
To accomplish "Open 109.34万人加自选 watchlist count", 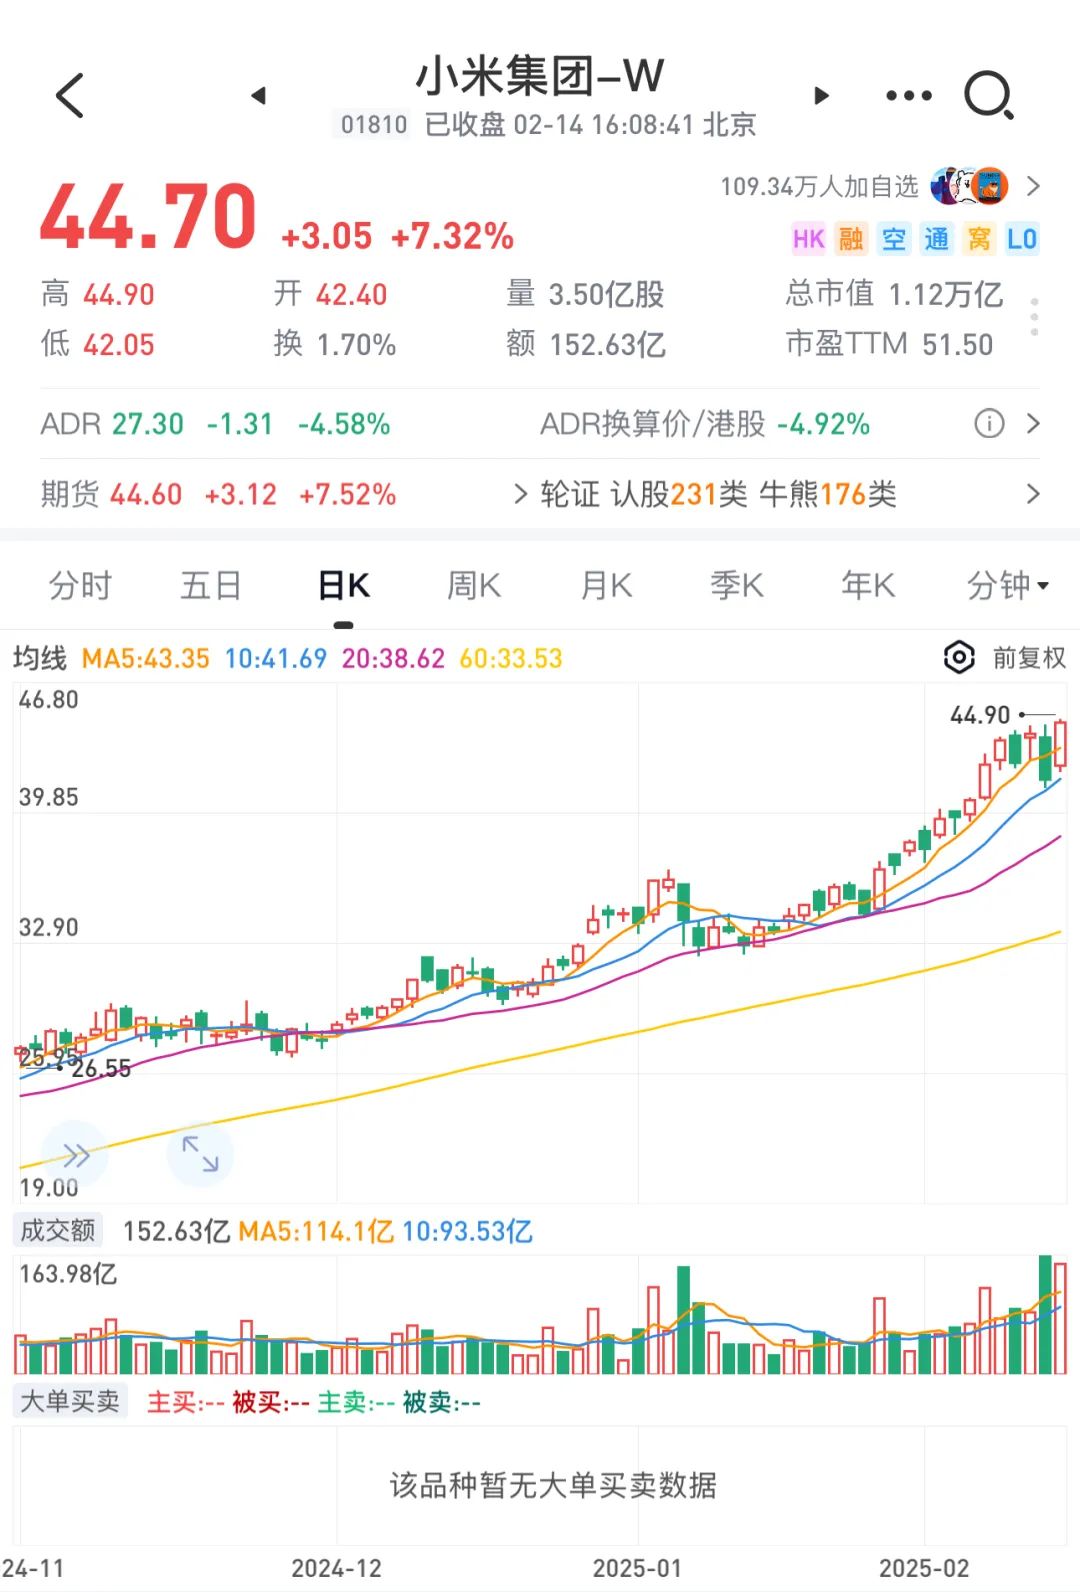I will [x=819, y=186].
